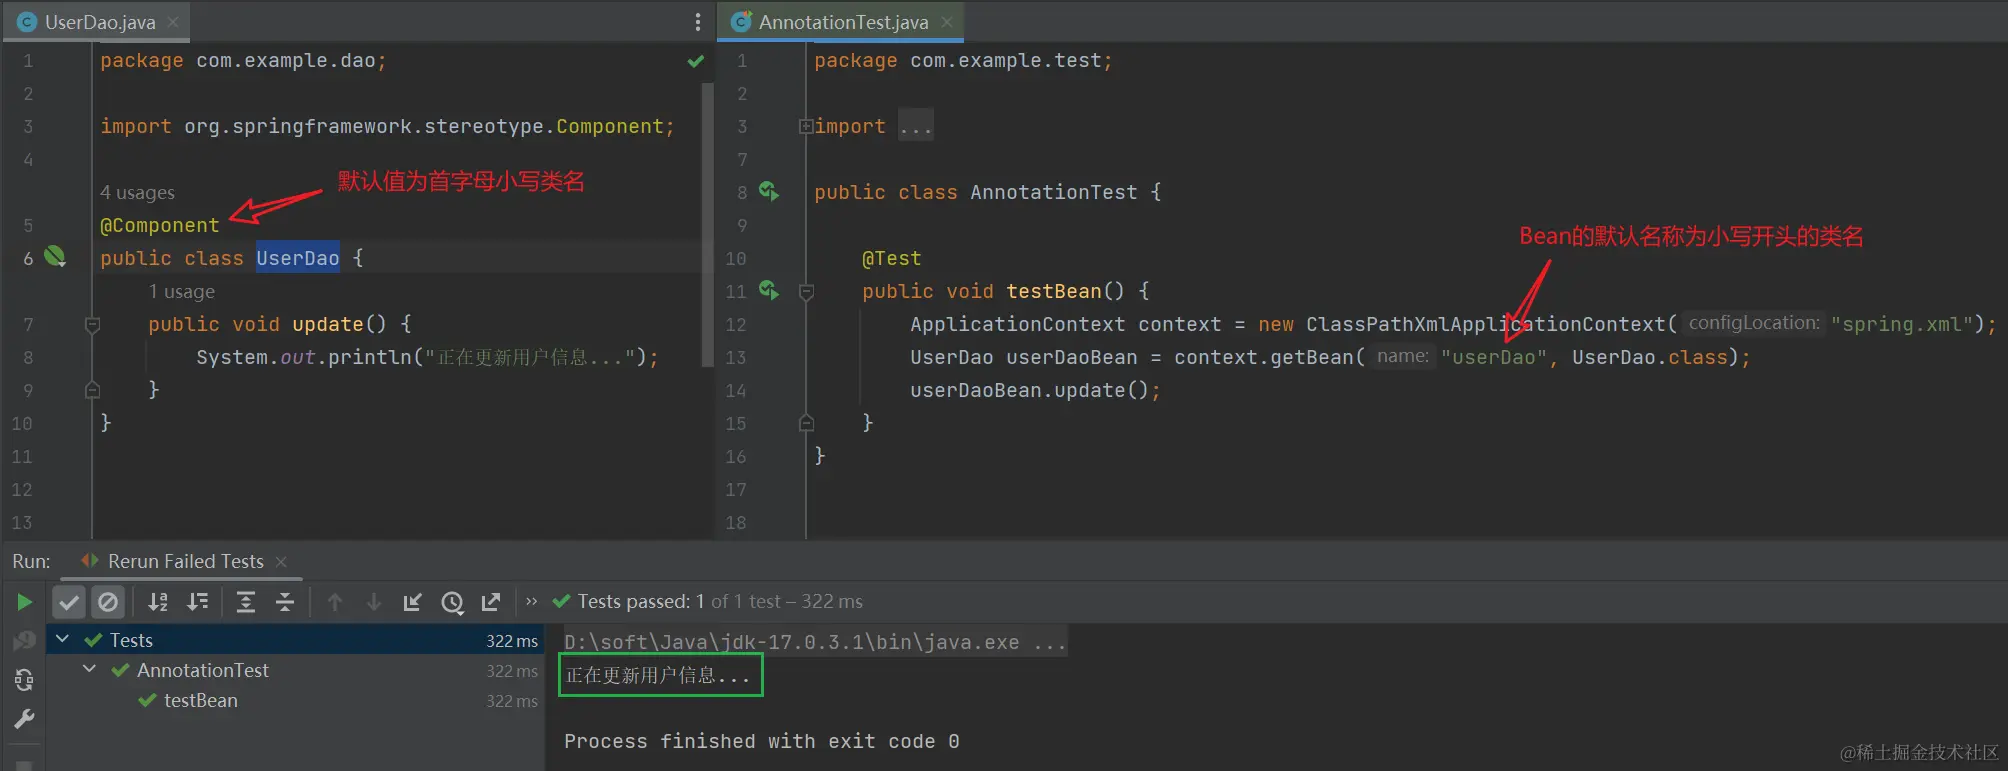2008x771 pixels.
Task: Fold the testBean() method body
Action: pos(806,291)
